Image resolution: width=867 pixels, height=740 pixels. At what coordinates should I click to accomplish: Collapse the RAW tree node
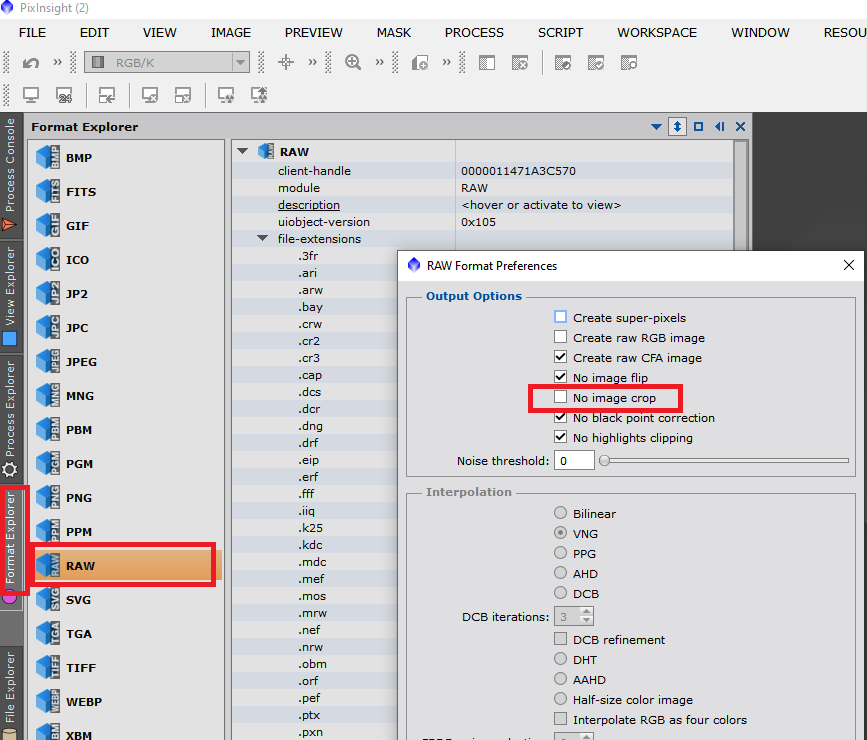tap(242, 152)
